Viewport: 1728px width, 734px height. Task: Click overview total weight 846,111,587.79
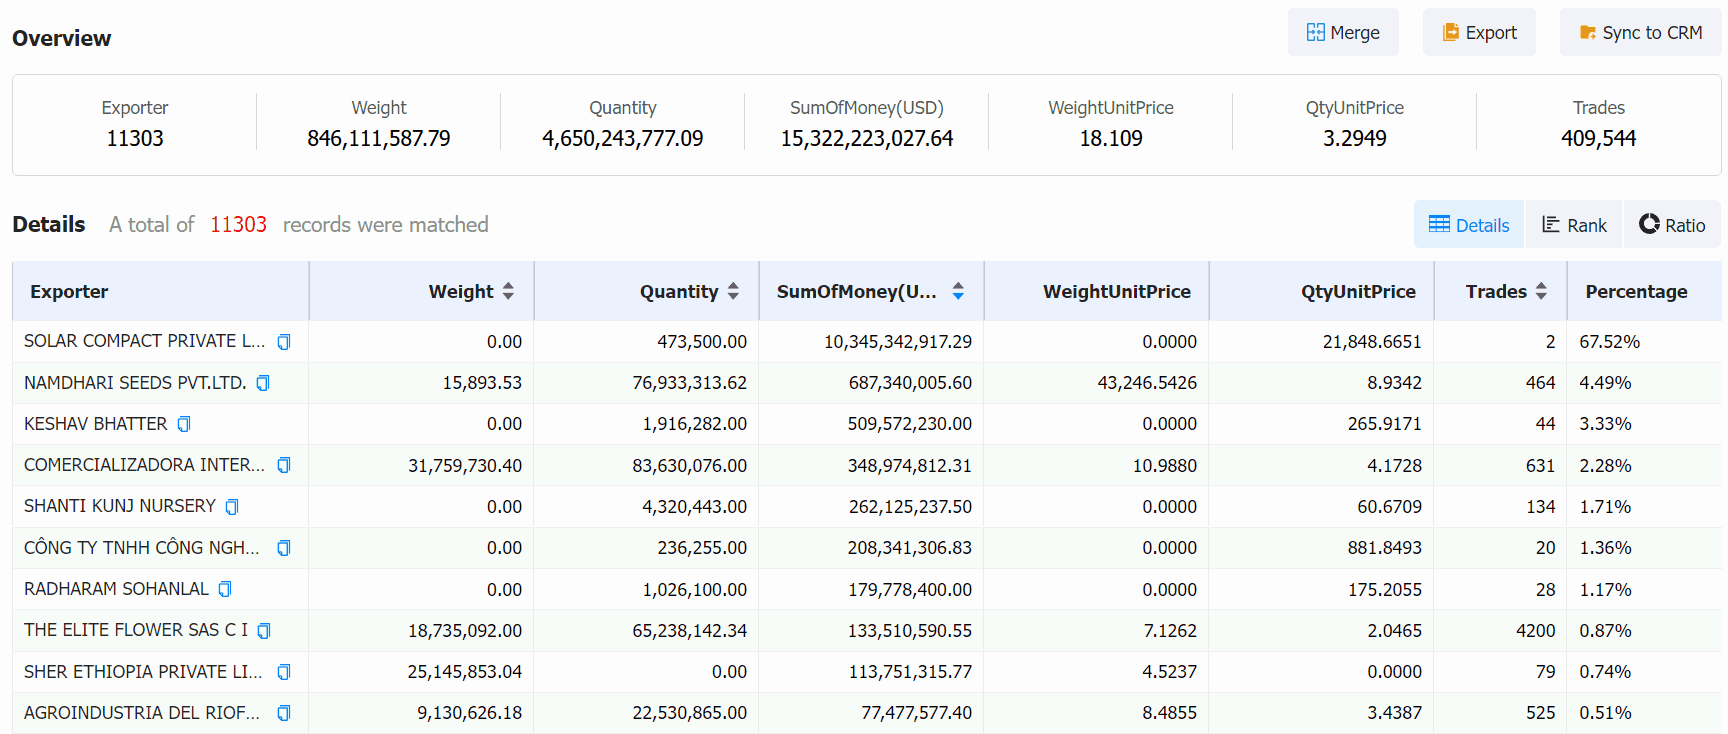[x=379, y=138]
